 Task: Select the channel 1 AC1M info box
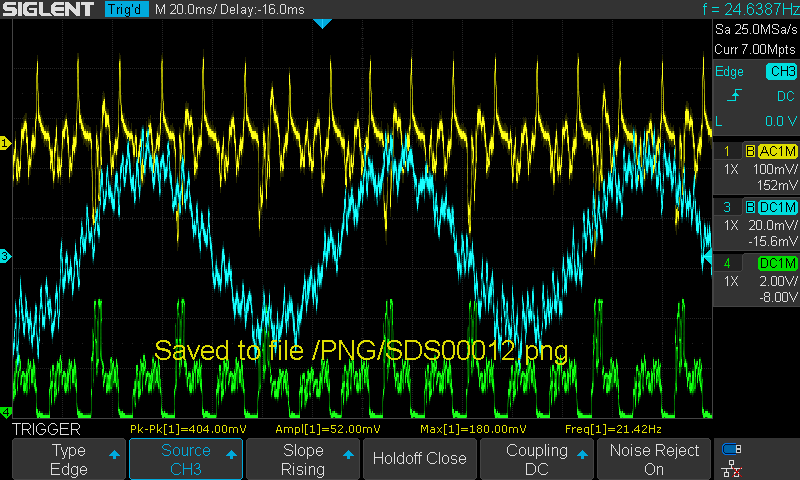pos(756,168)
